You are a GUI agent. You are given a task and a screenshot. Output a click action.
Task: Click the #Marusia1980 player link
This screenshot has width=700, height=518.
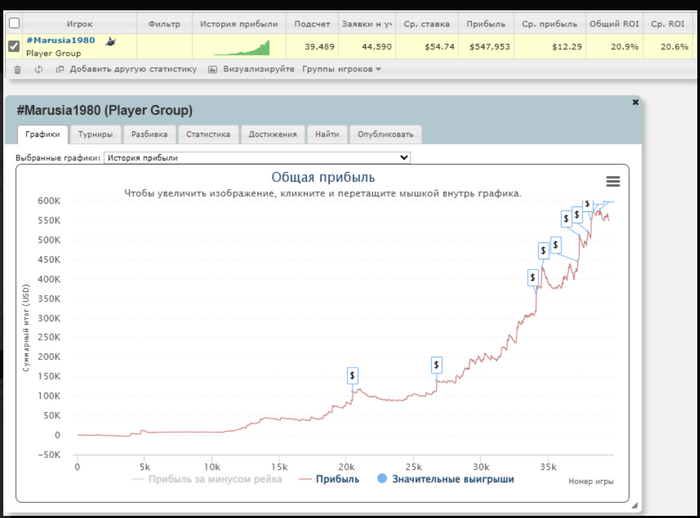click(x=61, y=40)
